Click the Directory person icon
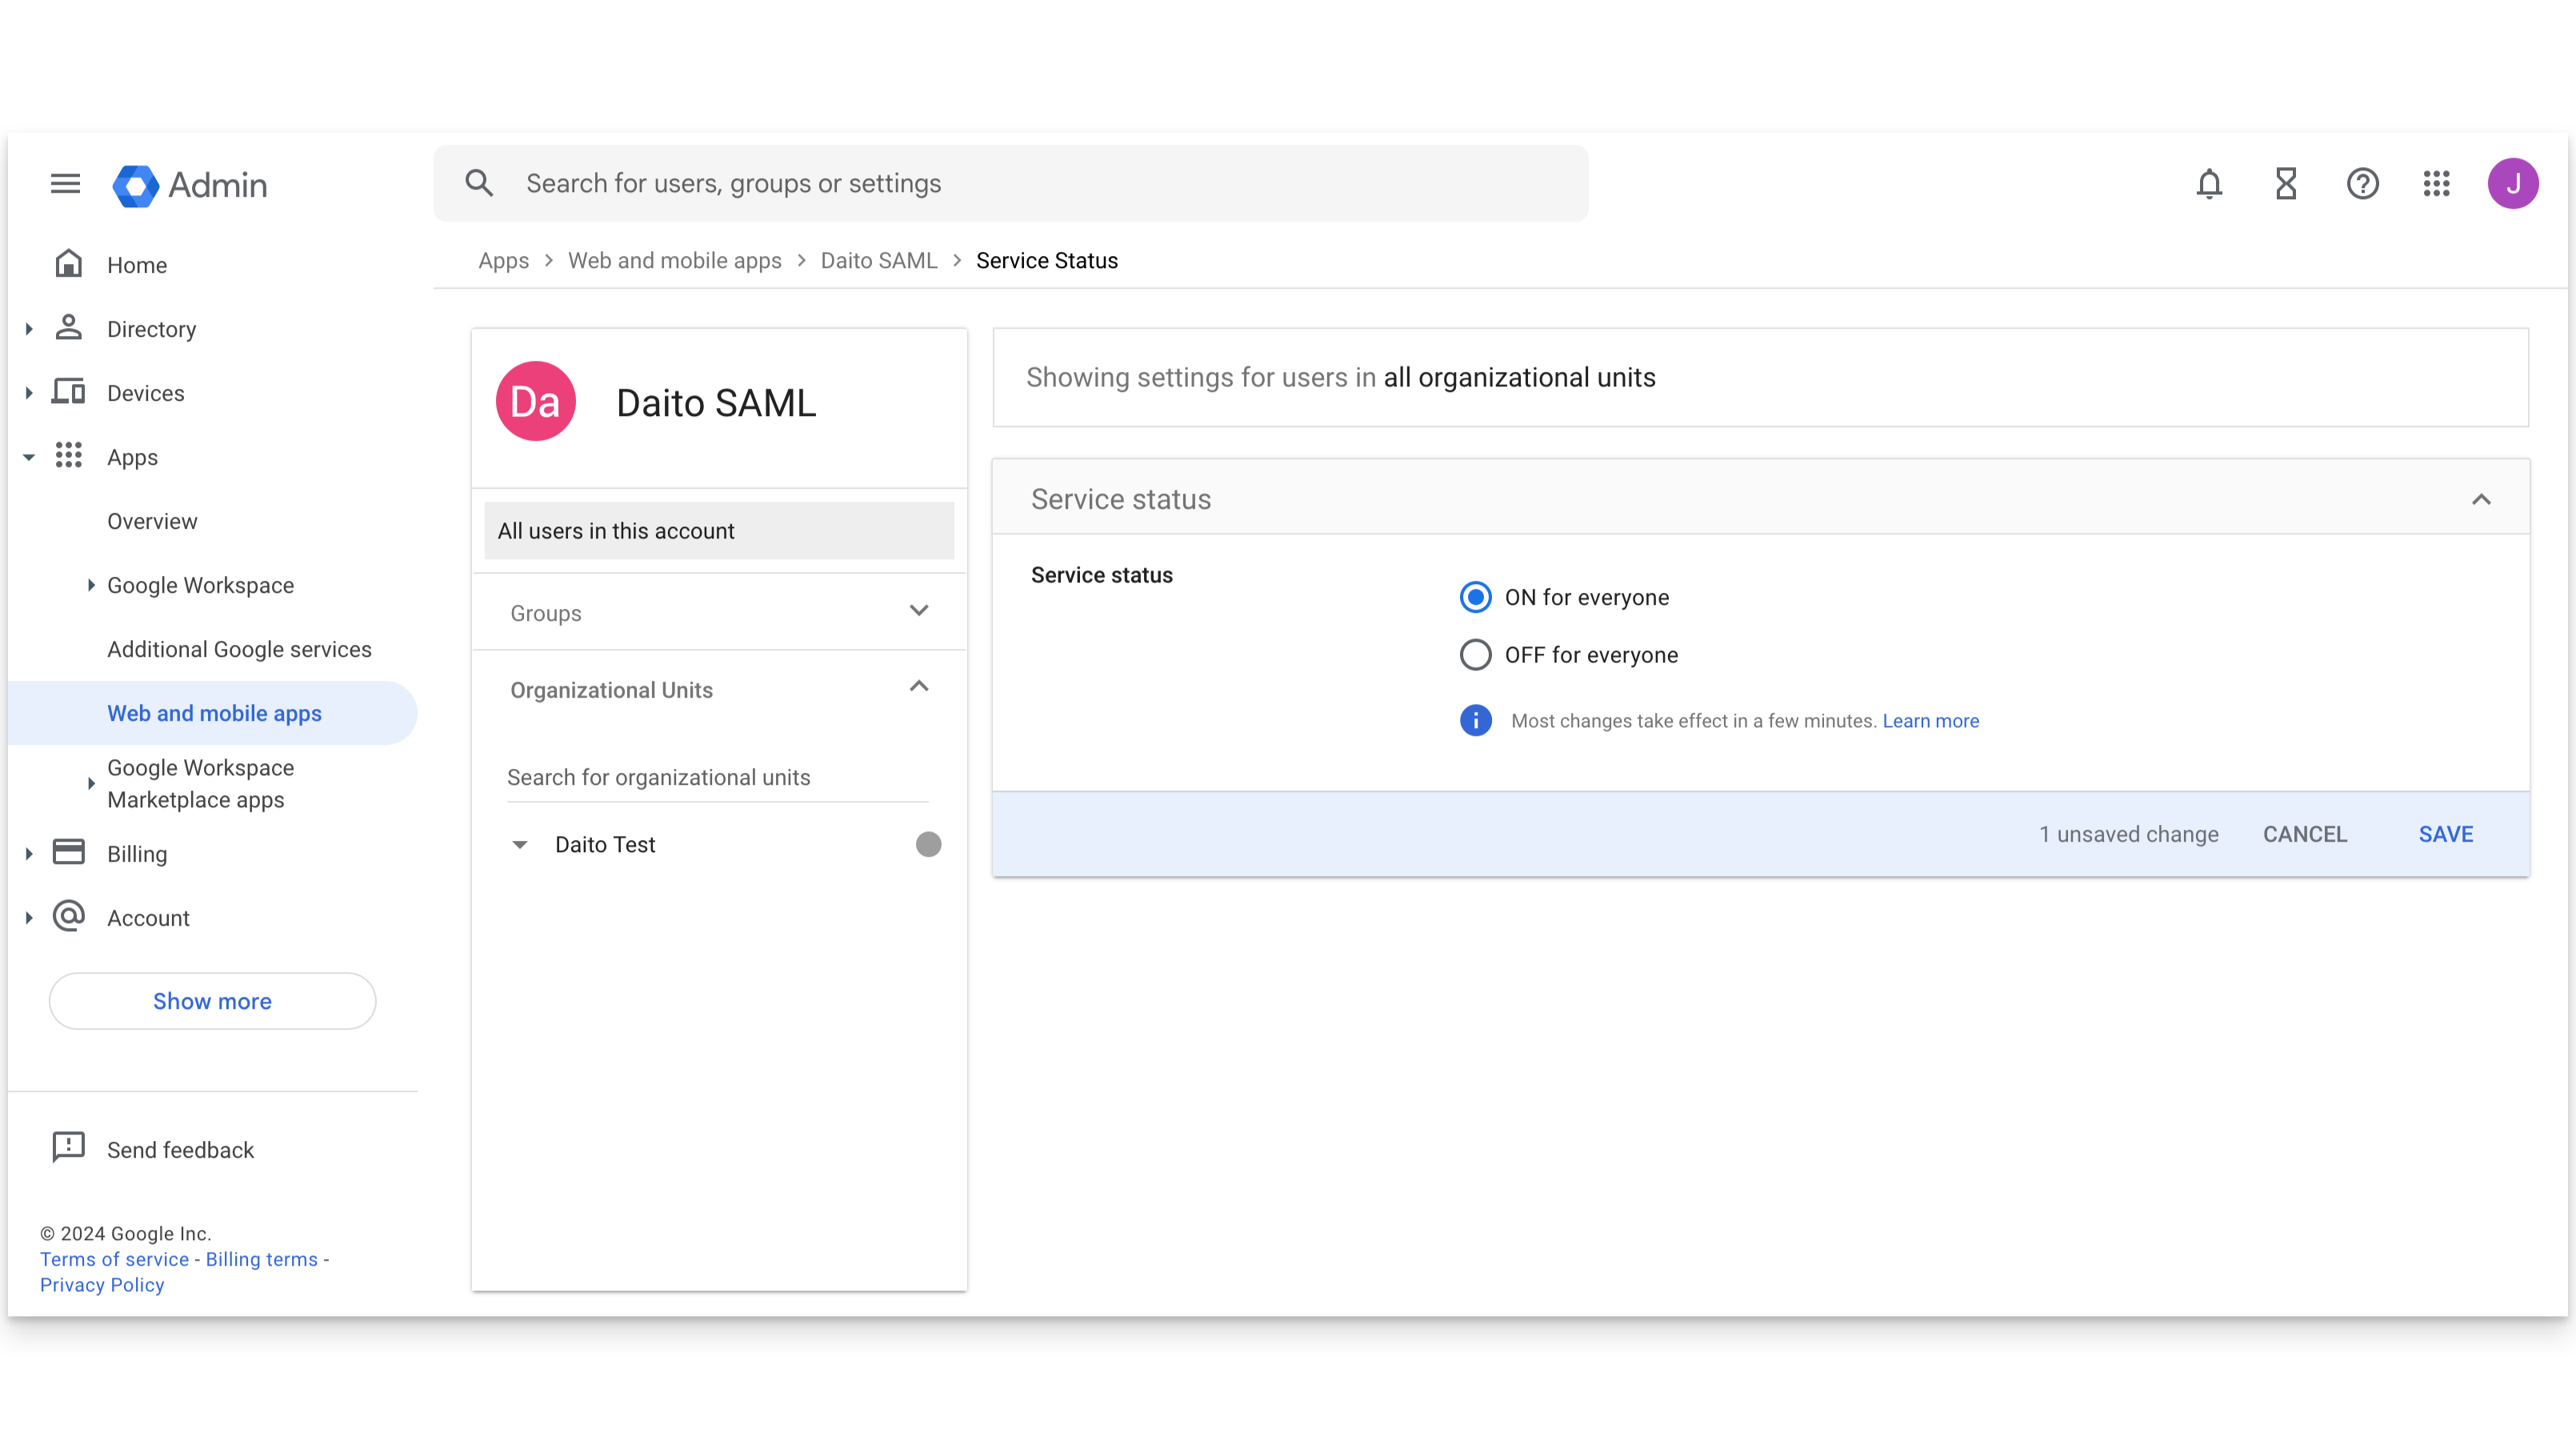The image size is (2576, 1449). (x=68, y=328)
